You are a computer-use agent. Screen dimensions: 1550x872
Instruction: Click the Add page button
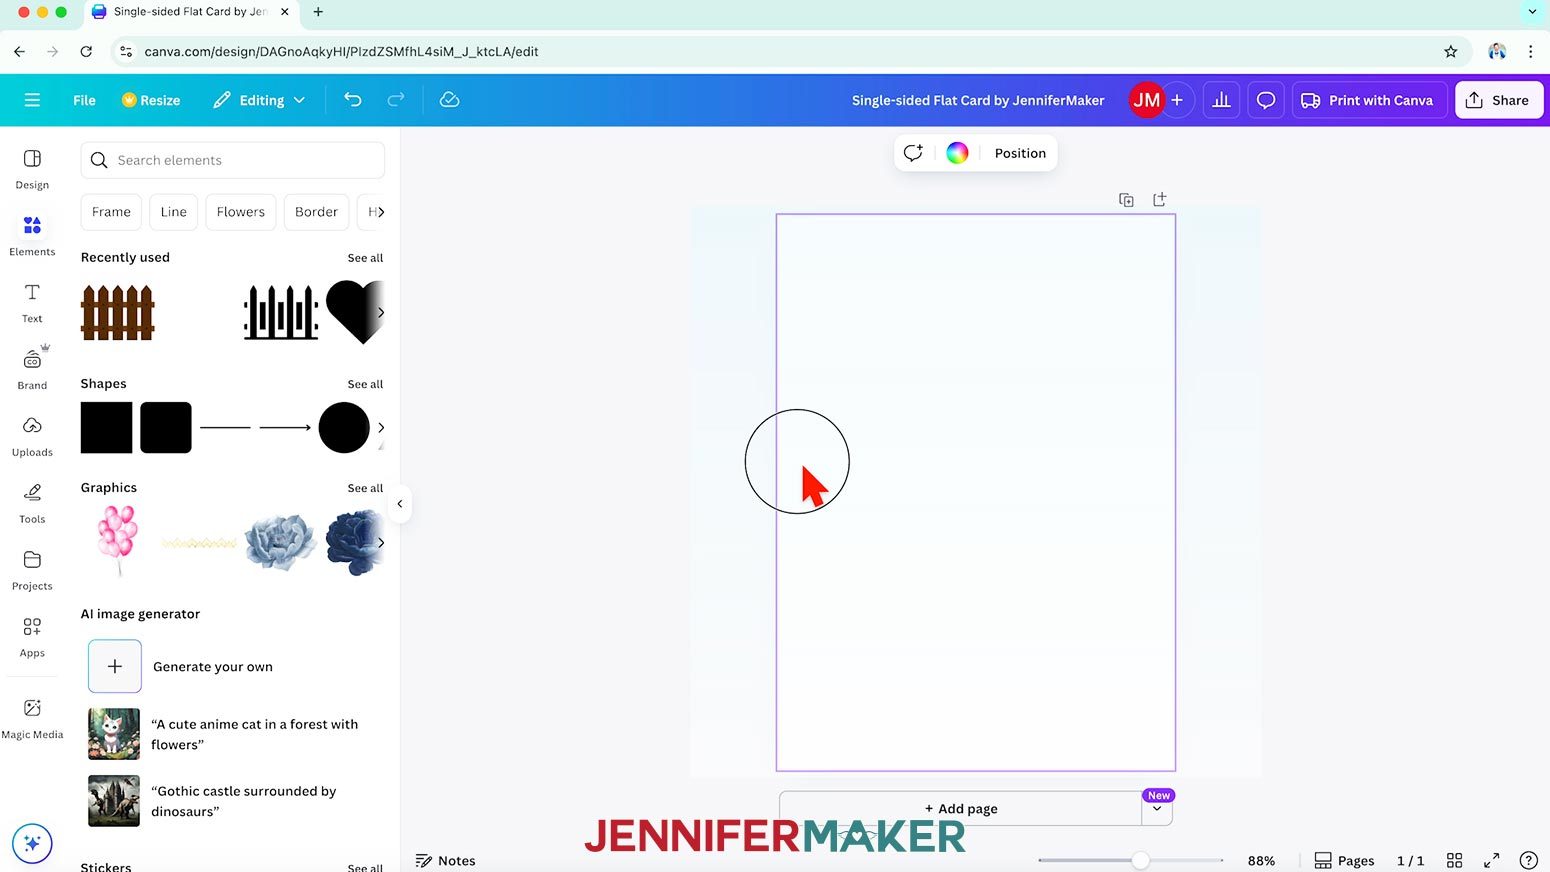coord(961,808)
